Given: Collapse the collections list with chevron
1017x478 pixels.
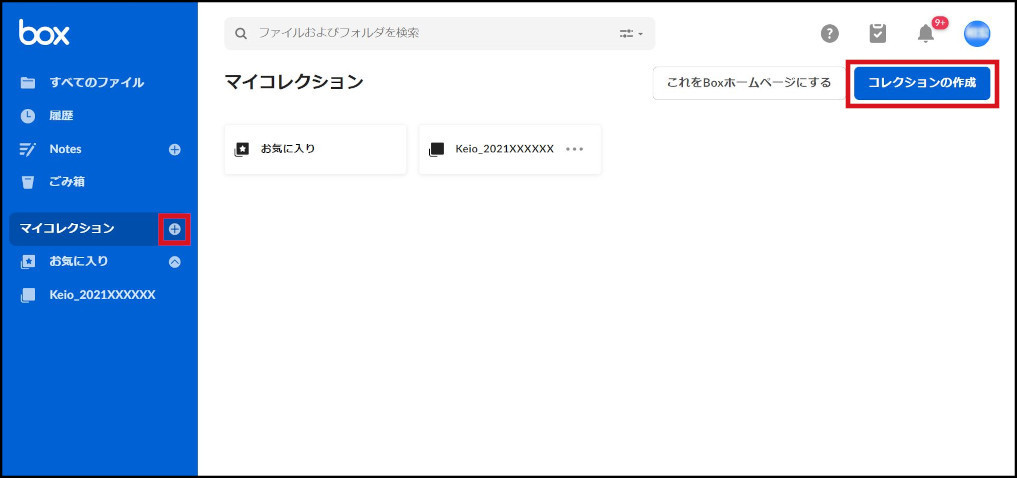Looking at the screenshot, I should [174, 262].
